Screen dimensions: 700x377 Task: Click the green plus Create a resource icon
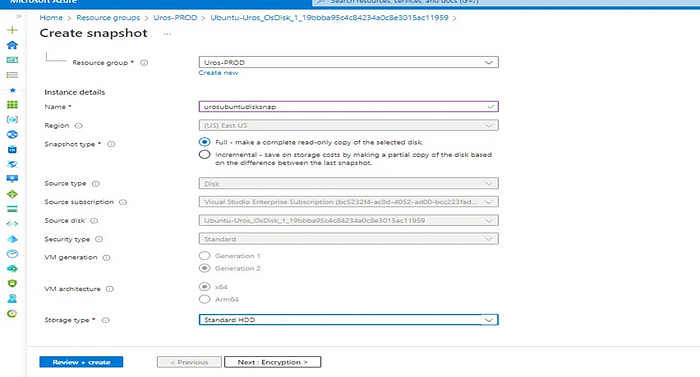(x=12, y=30)
